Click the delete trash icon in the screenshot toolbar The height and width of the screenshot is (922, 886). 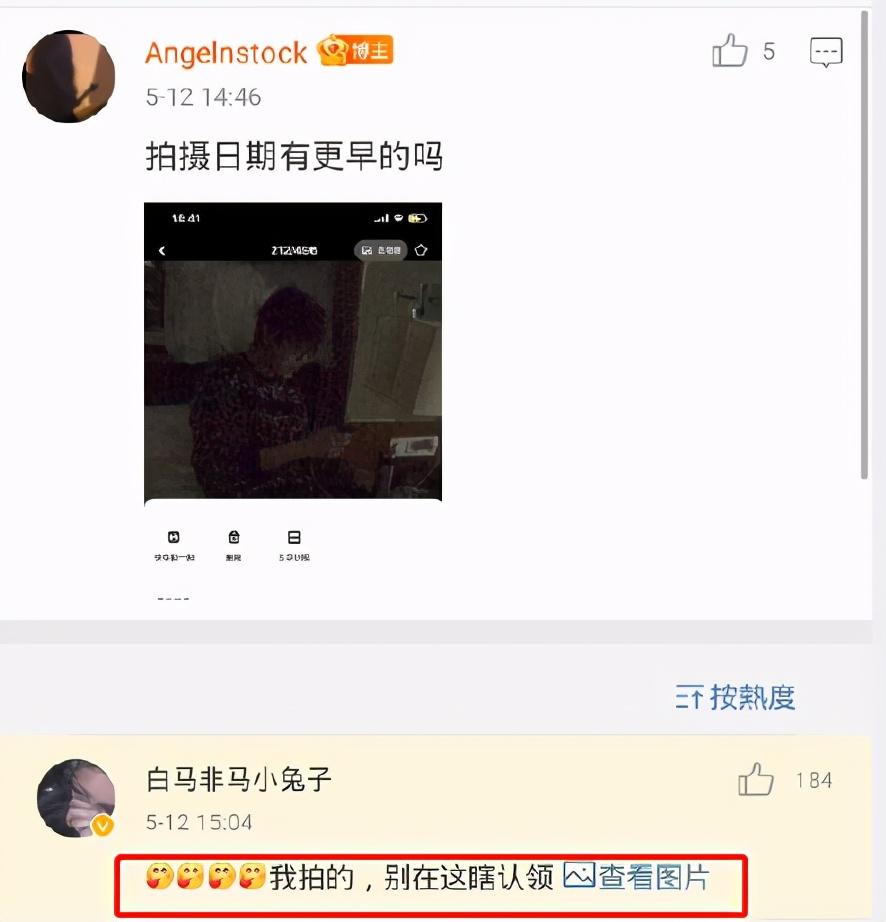click(234, 537)
